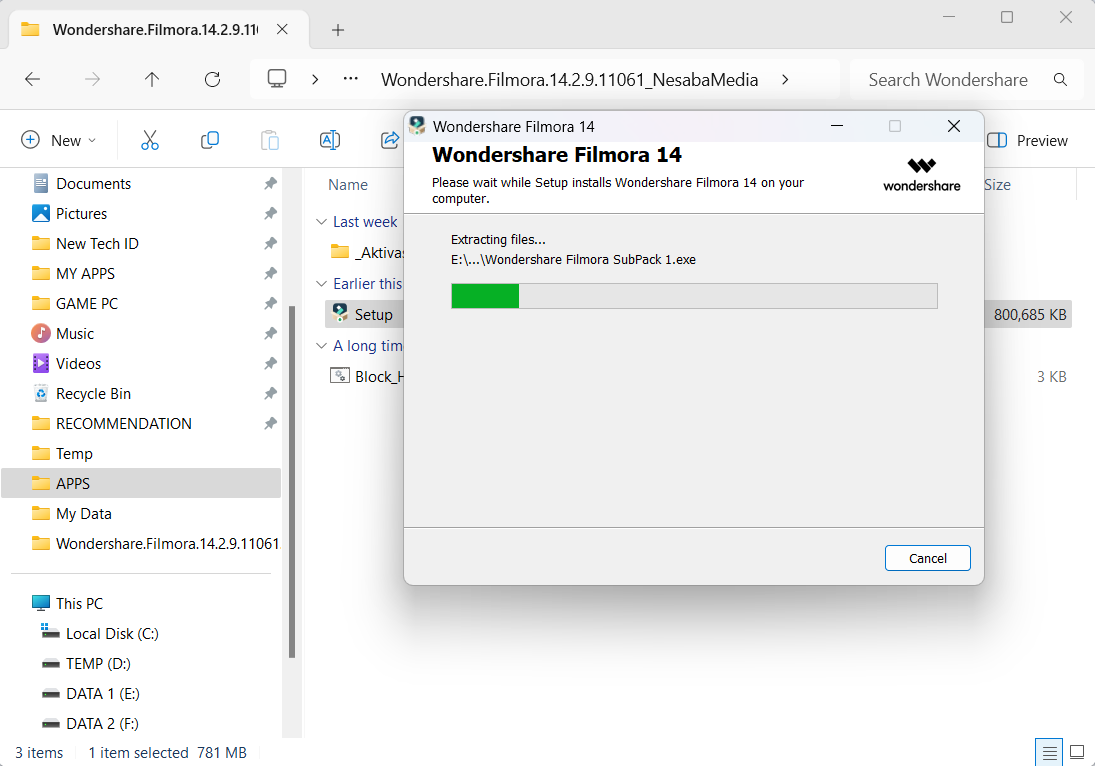
Task: Expand the Earlier this group
Action: click(x=321, y=283)
